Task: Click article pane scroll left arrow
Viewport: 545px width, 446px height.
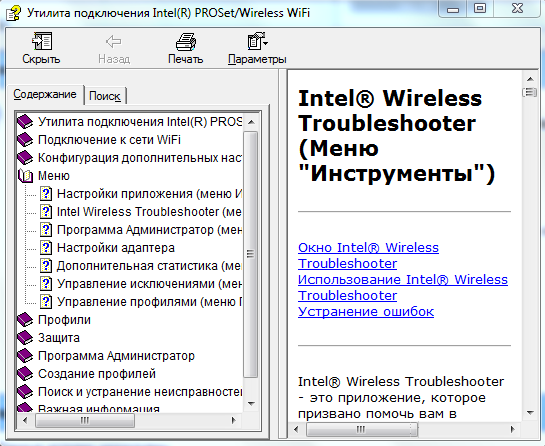Action: 296,429
